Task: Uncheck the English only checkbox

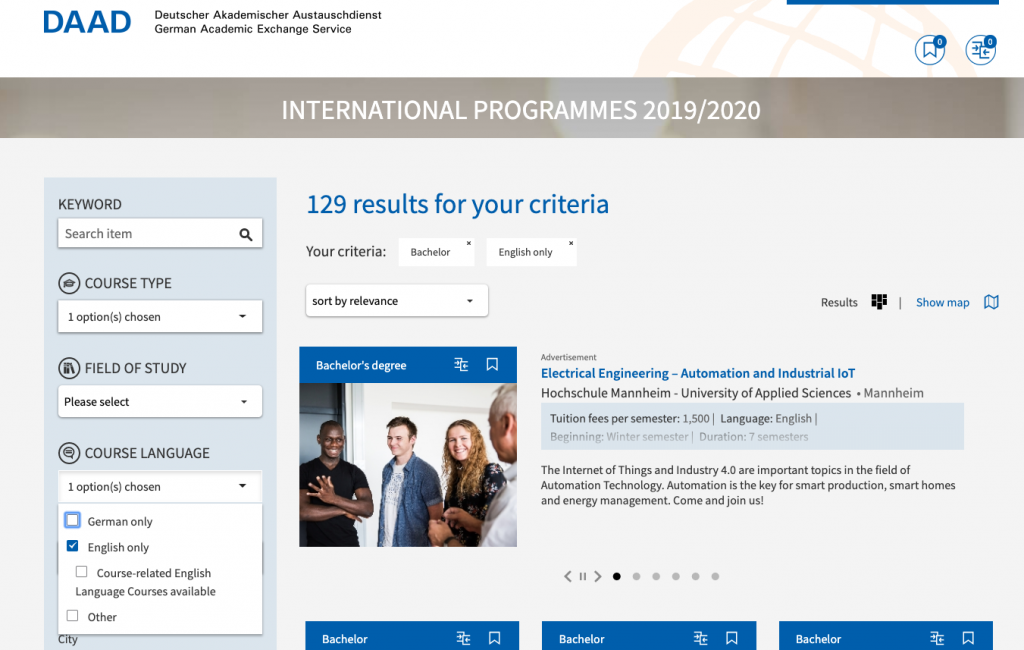Action: pyautogui.click(x=73, y=546)
